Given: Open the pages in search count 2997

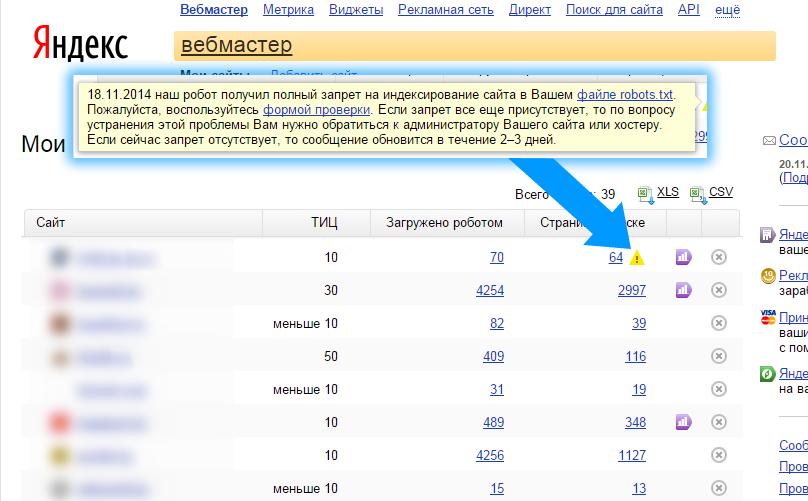Looking at the screenshot, I should coord(632,290).
